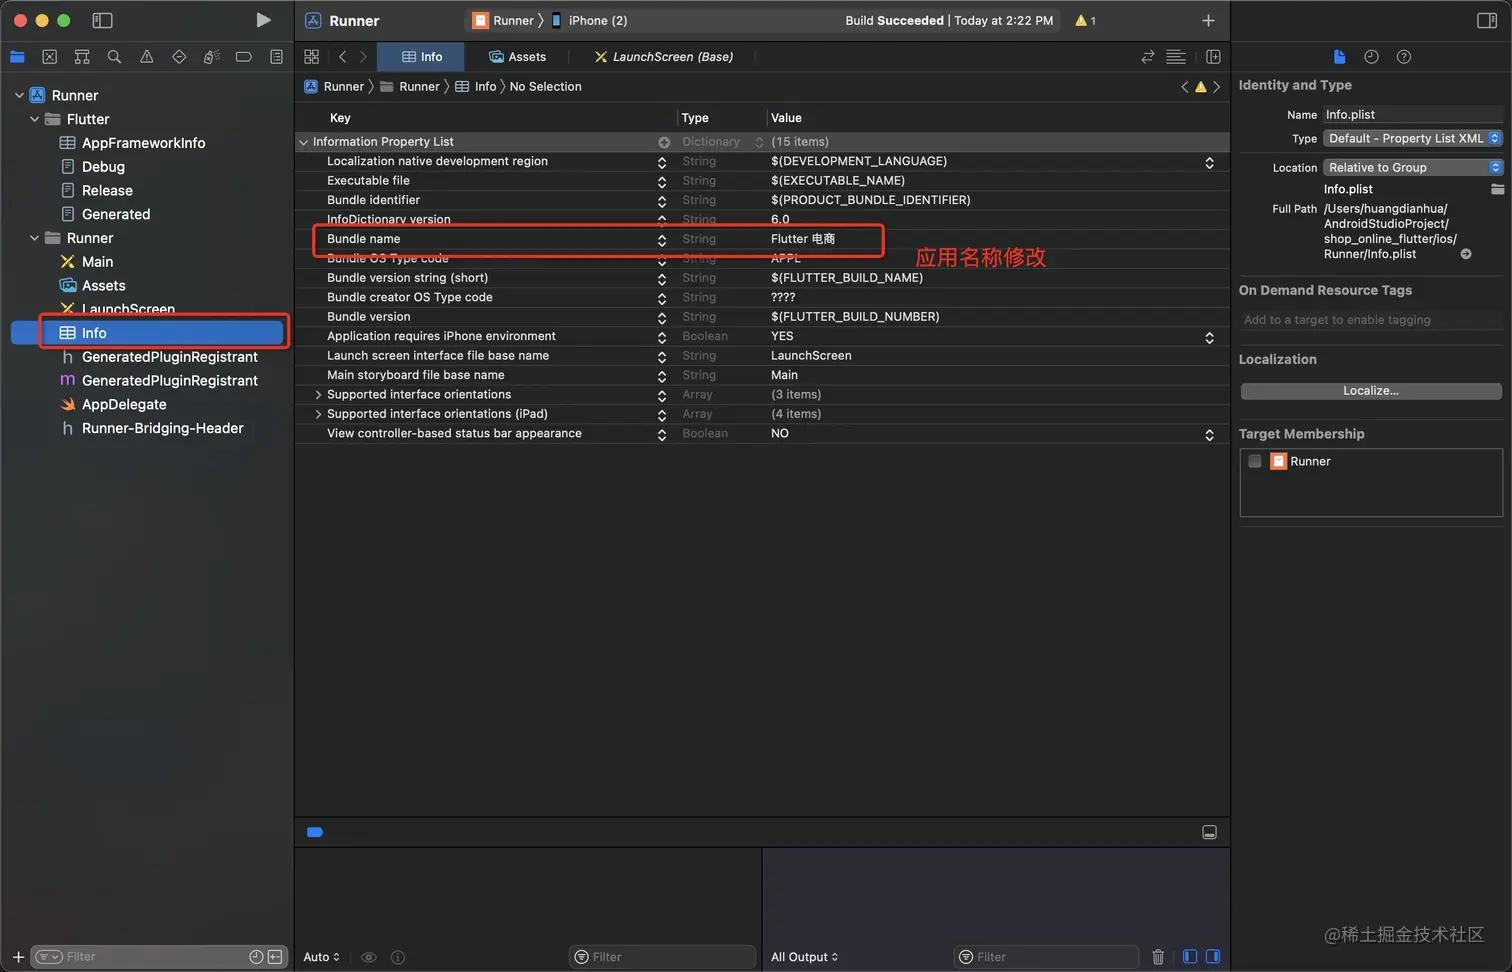1512x972 pixels.
Task: Toggle the debug area quick look eye
Action: (x=369, y=957)
